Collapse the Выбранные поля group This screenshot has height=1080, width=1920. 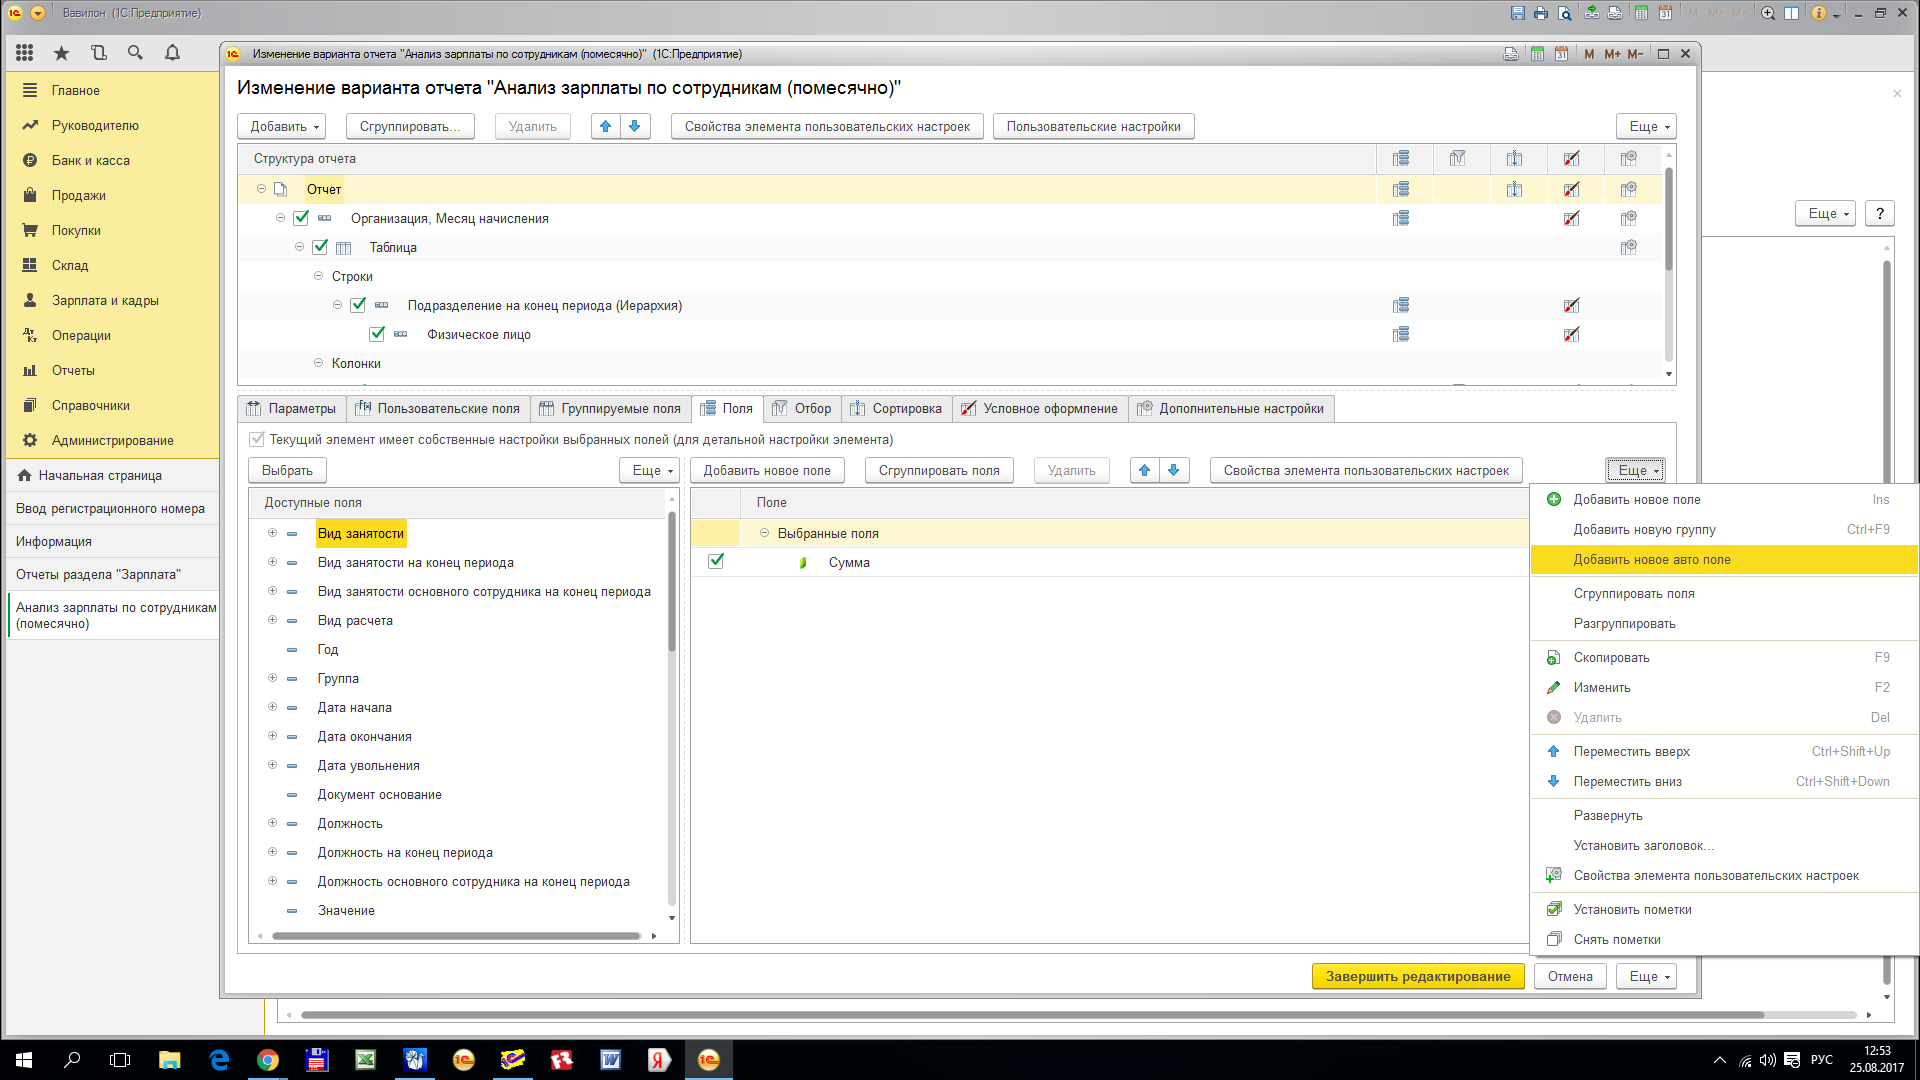click(x=764, y=533)
